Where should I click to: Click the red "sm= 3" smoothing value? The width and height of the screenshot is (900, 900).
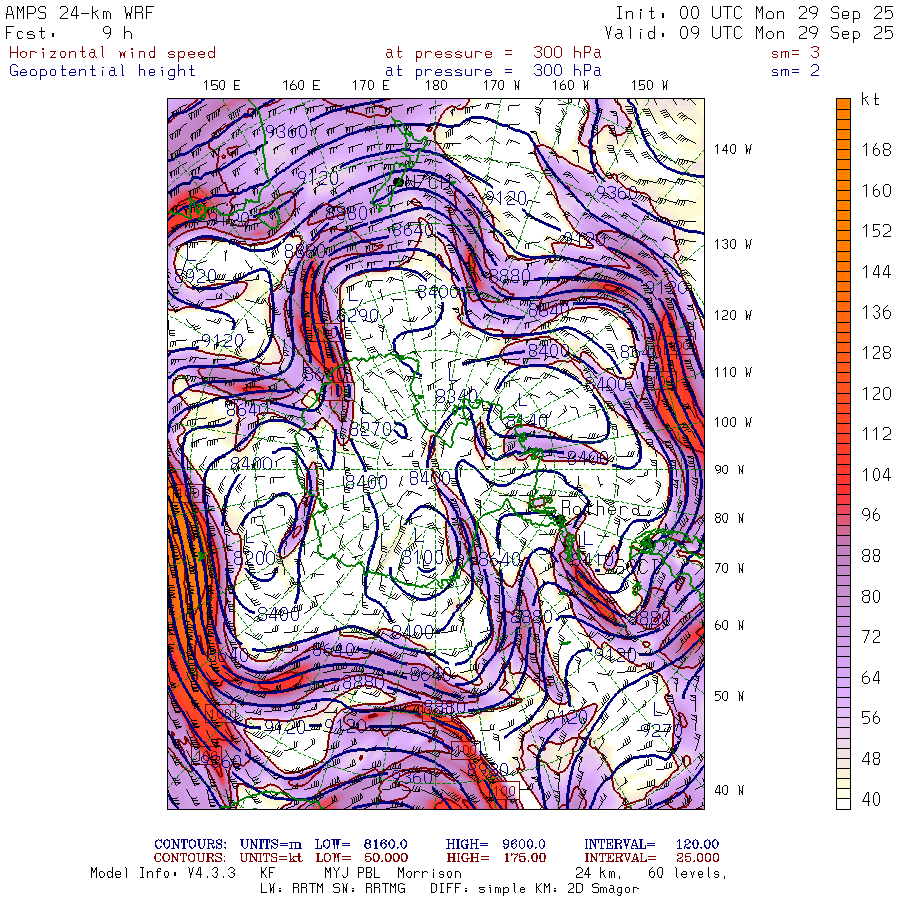point(796,53)
